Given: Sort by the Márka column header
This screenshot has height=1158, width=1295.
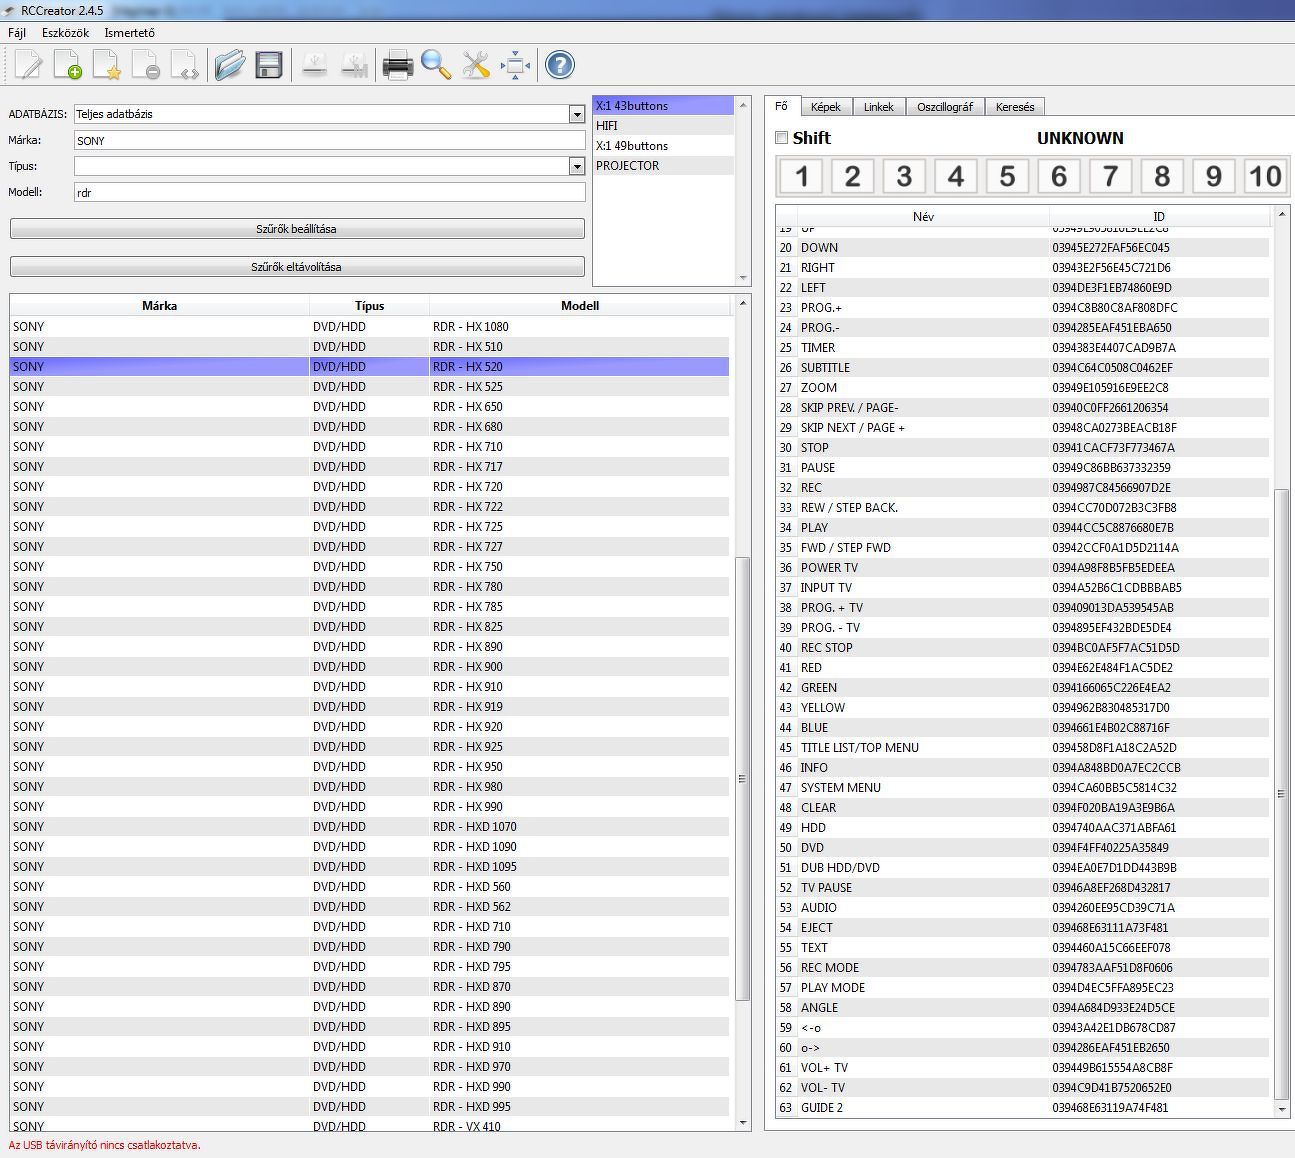Looking at the screenshot, I should coord(160,306).
